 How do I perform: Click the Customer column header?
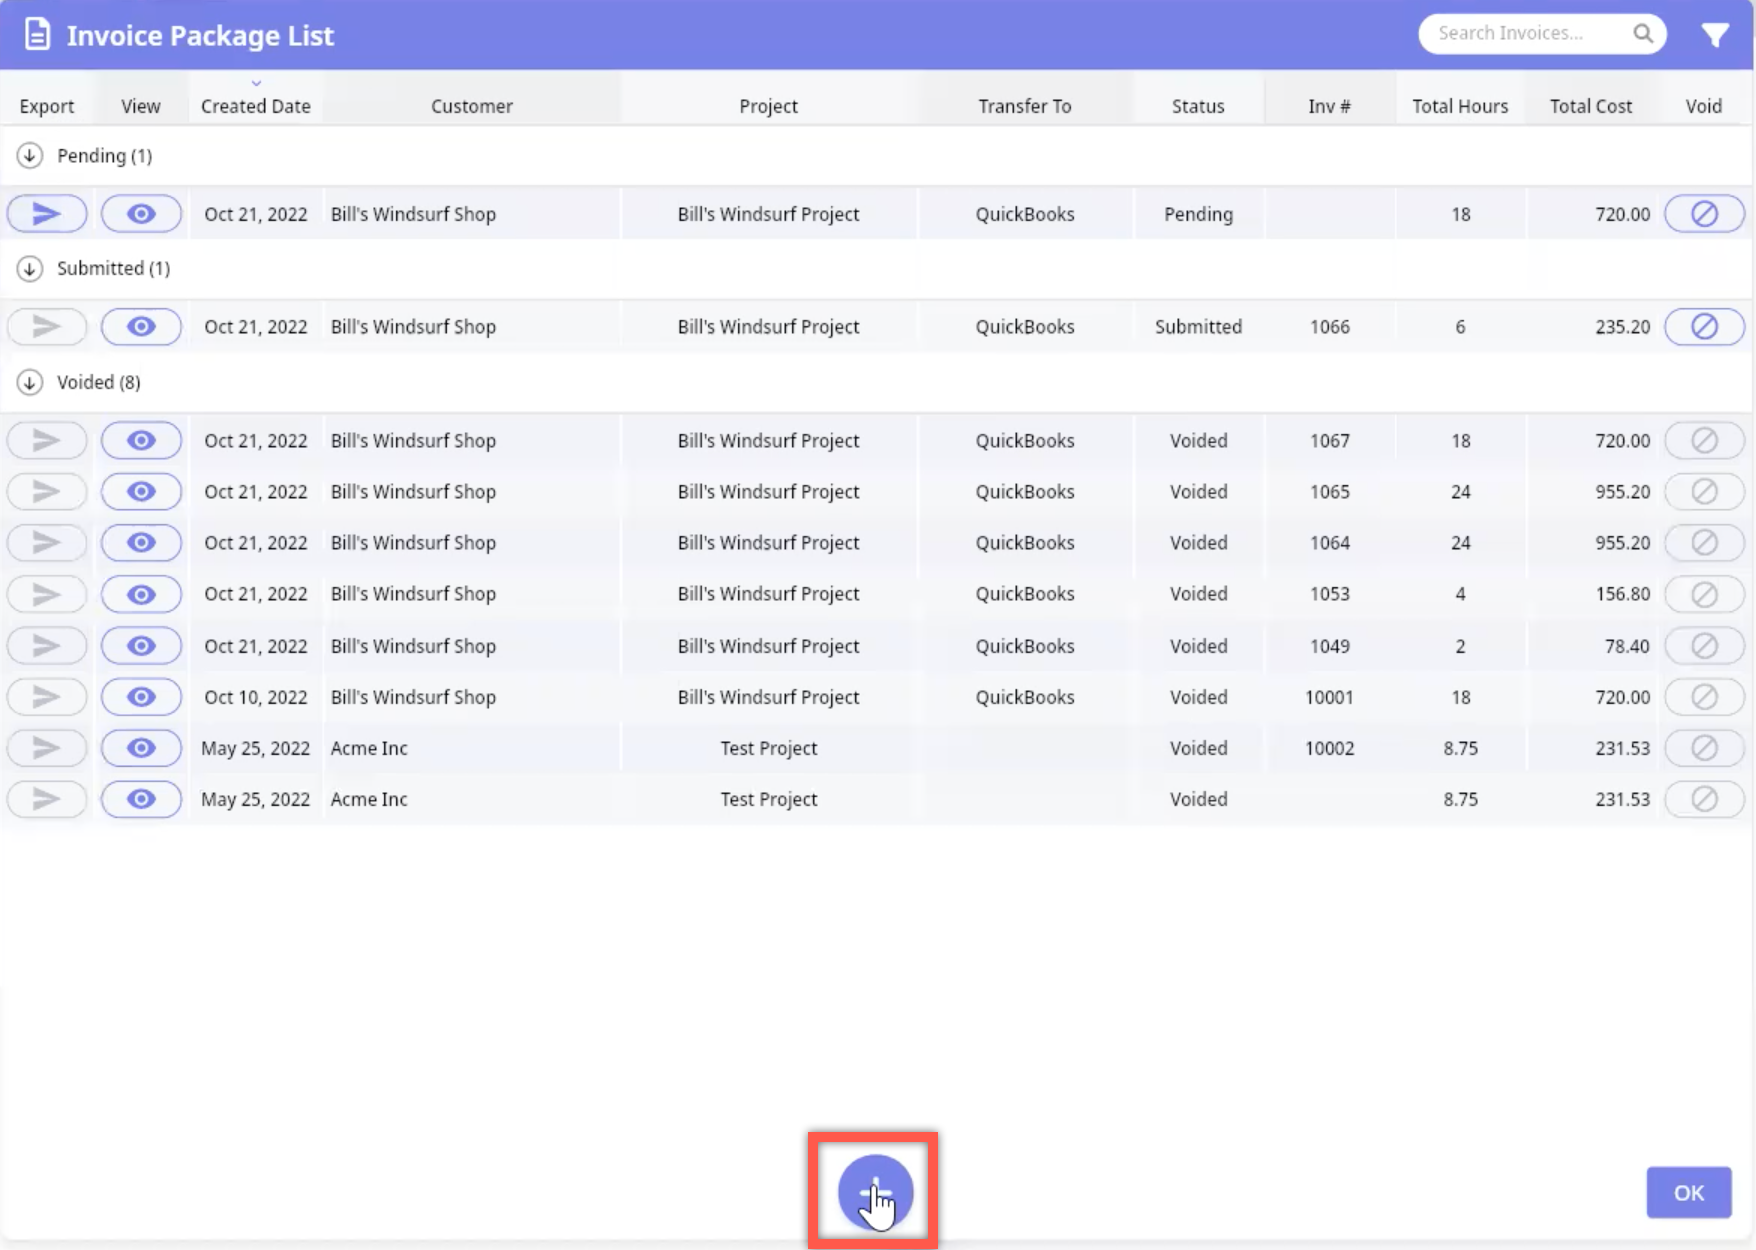click(471, 106)
